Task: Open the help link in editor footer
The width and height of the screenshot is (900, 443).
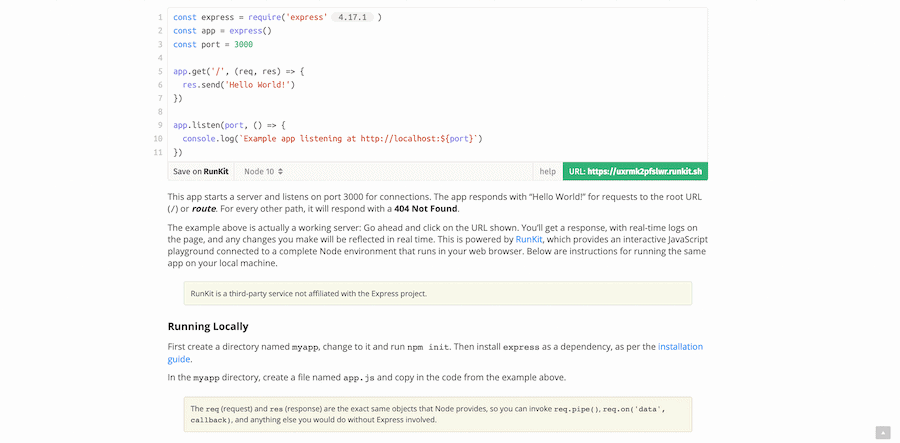Action: [x=547, y=172]
